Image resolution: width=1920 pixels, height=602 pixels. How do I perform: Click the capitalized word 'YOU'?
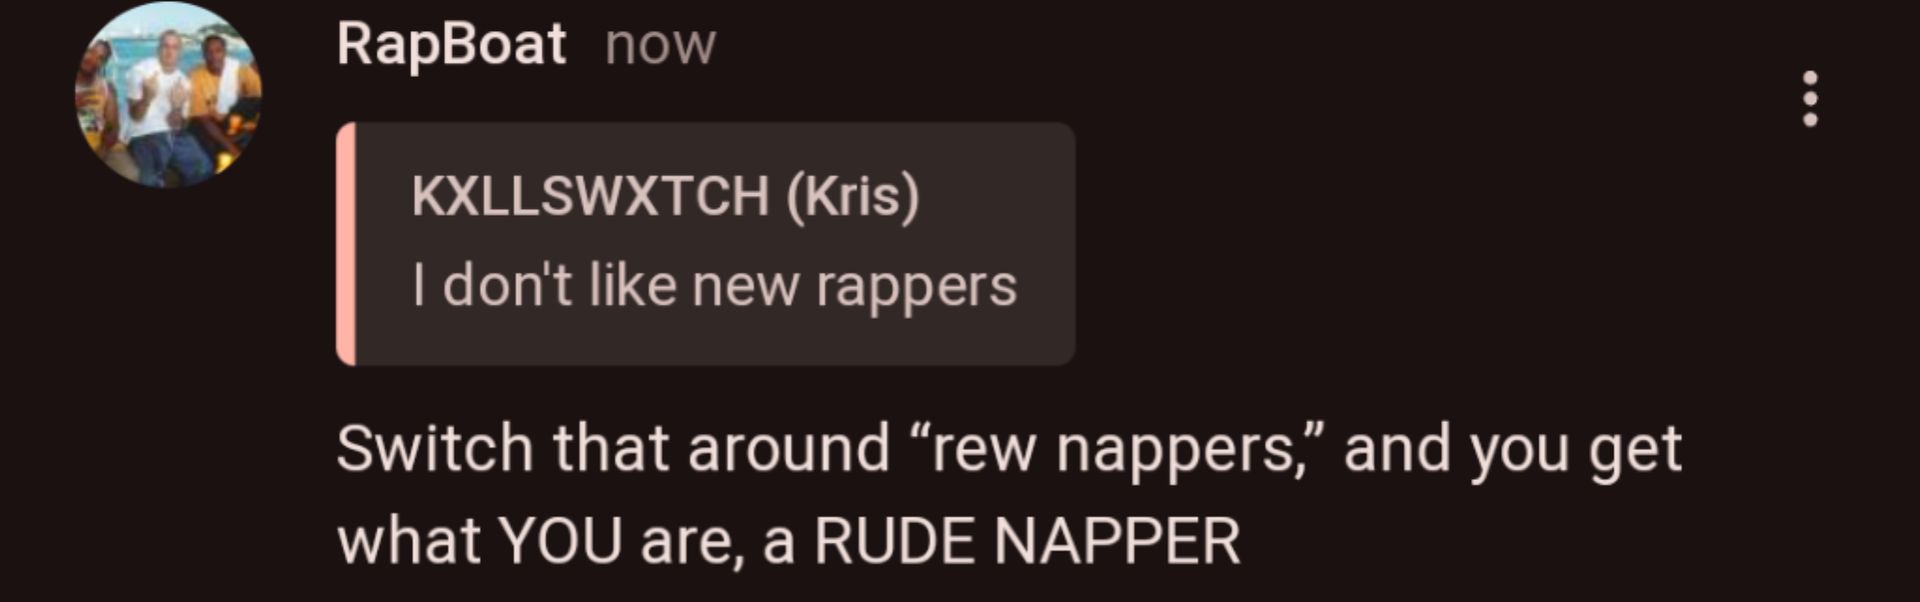pyautogui.click(x=560, y=541)
